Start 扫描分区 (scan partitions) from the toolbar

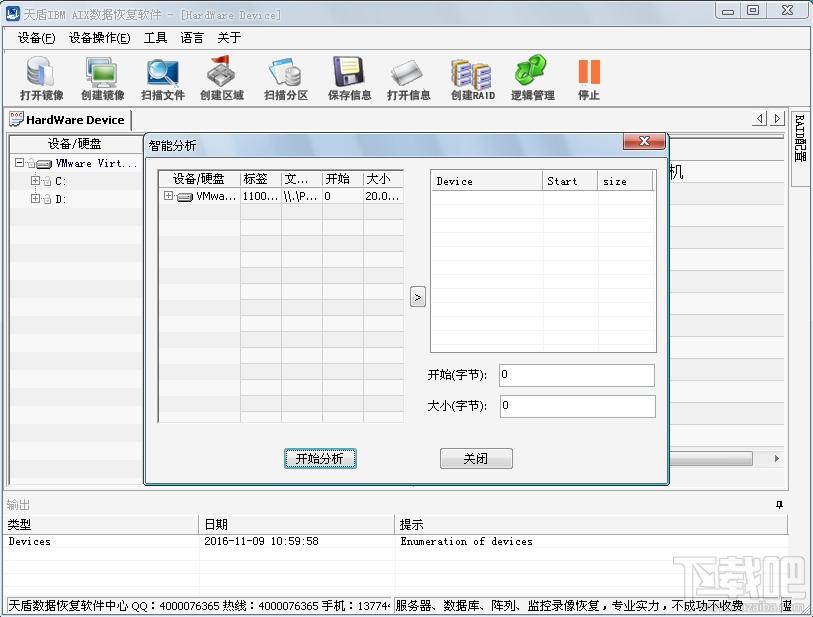click(x=285, y=78)
